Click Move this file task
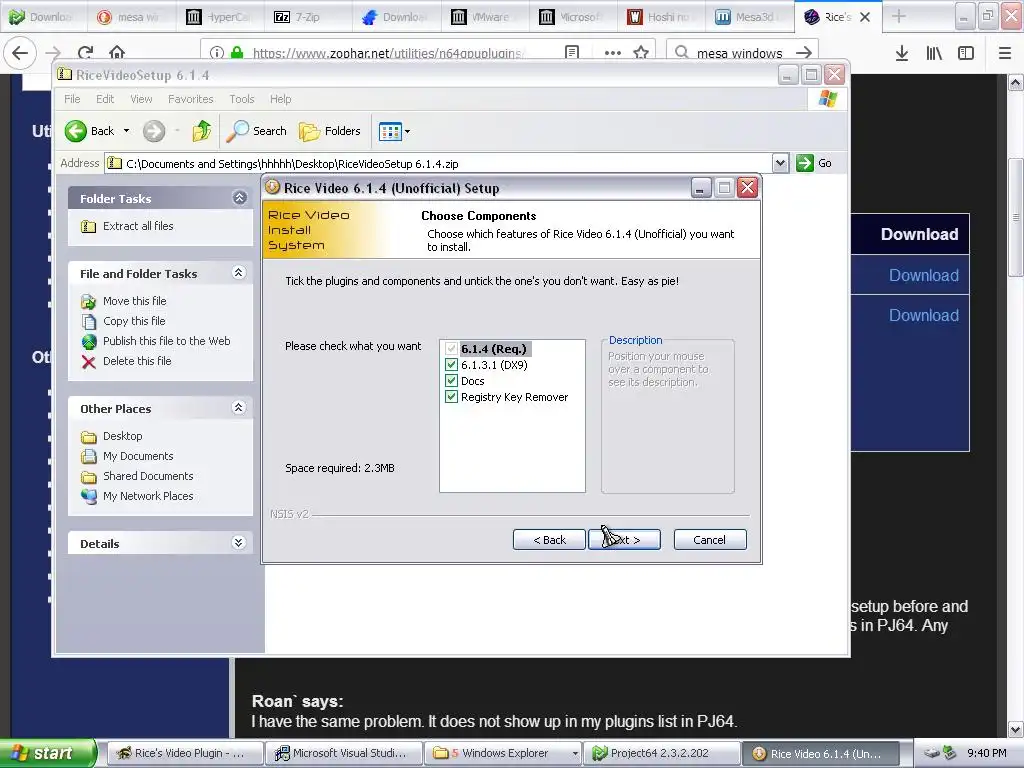The width and height of the screenshot is (1024, 768). coord(123,301)
